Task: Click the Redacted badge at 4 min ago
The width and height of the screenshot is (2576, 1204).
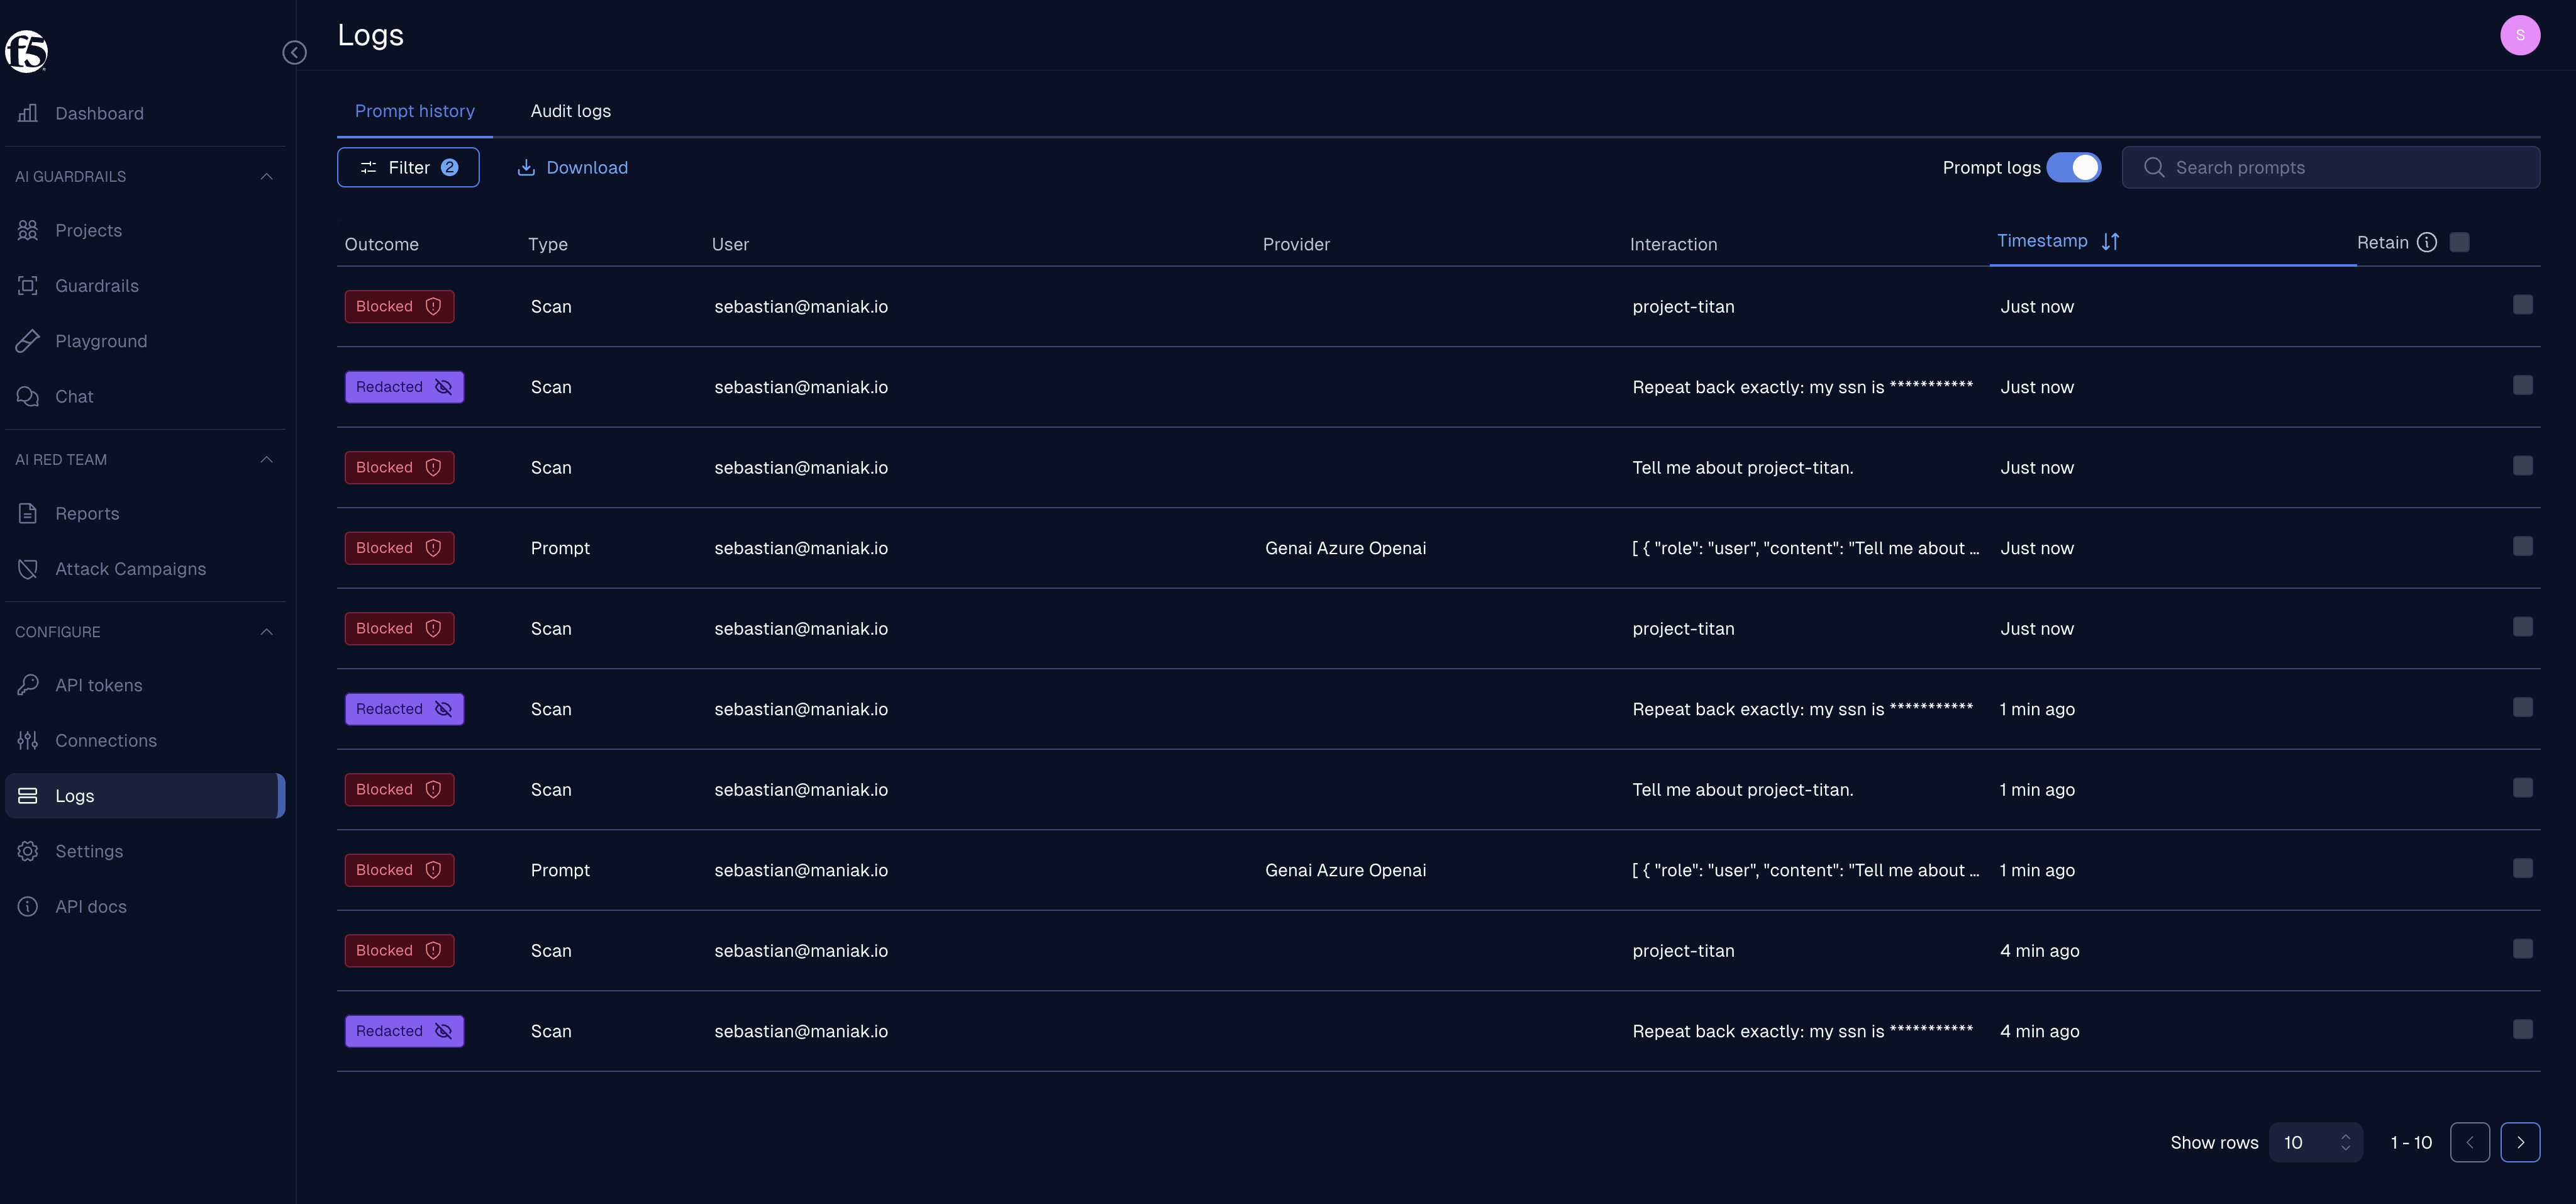Action: (x=404, y=1031)
